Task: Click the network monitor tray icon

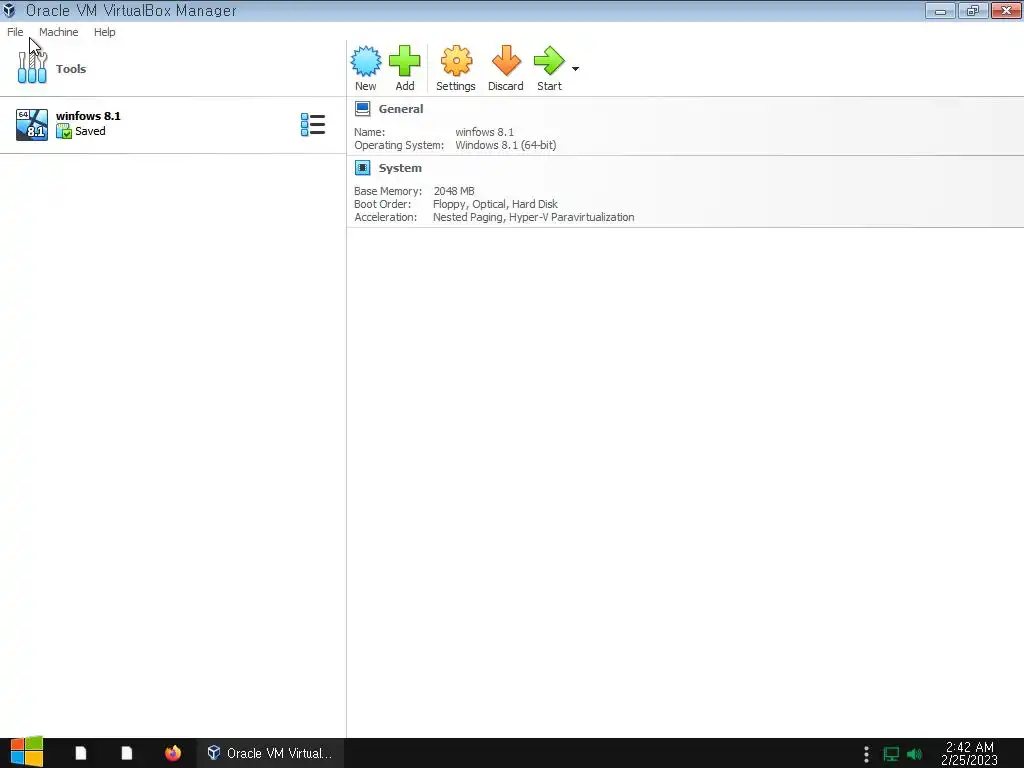Action: (x=891, y=754)
